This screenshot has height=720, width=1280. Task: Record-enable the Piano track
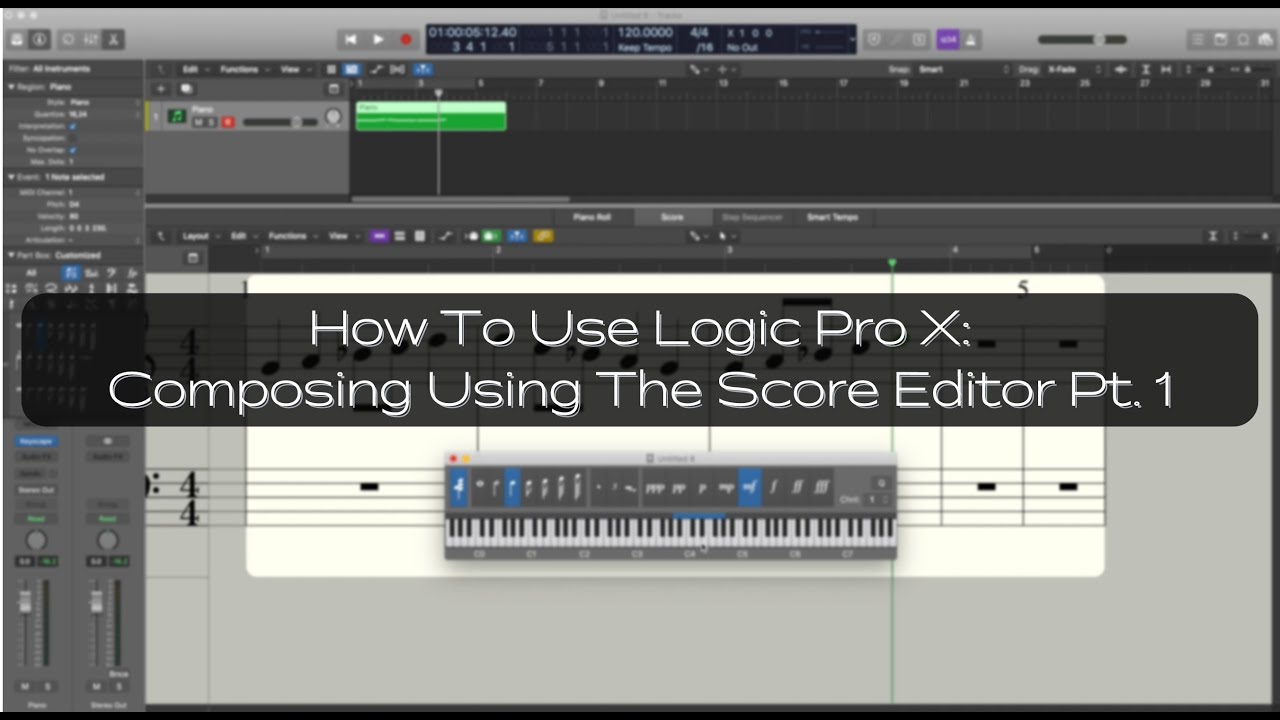[x=228, y=121]
